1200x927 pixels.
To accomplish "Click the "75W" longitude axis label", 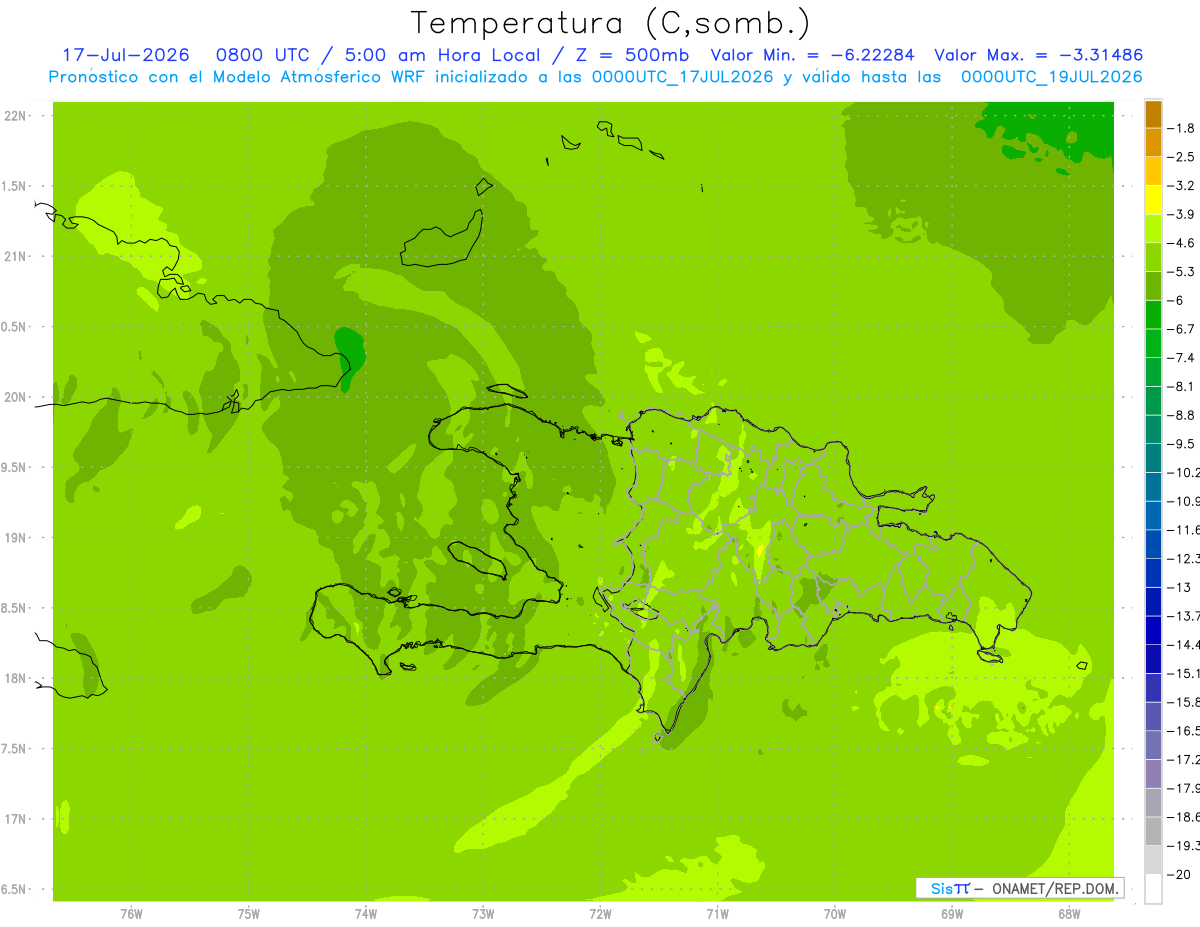I will click(249, 913).
